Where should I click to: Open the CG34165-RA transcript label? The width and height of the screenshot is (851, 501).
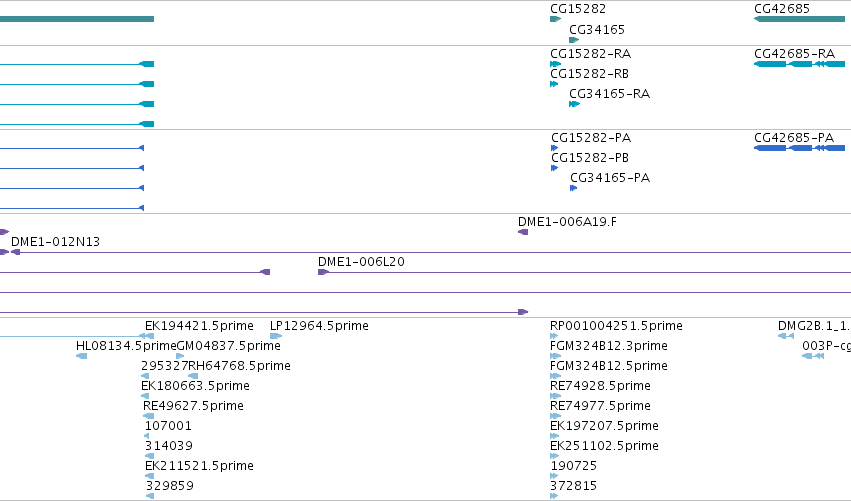609,94
